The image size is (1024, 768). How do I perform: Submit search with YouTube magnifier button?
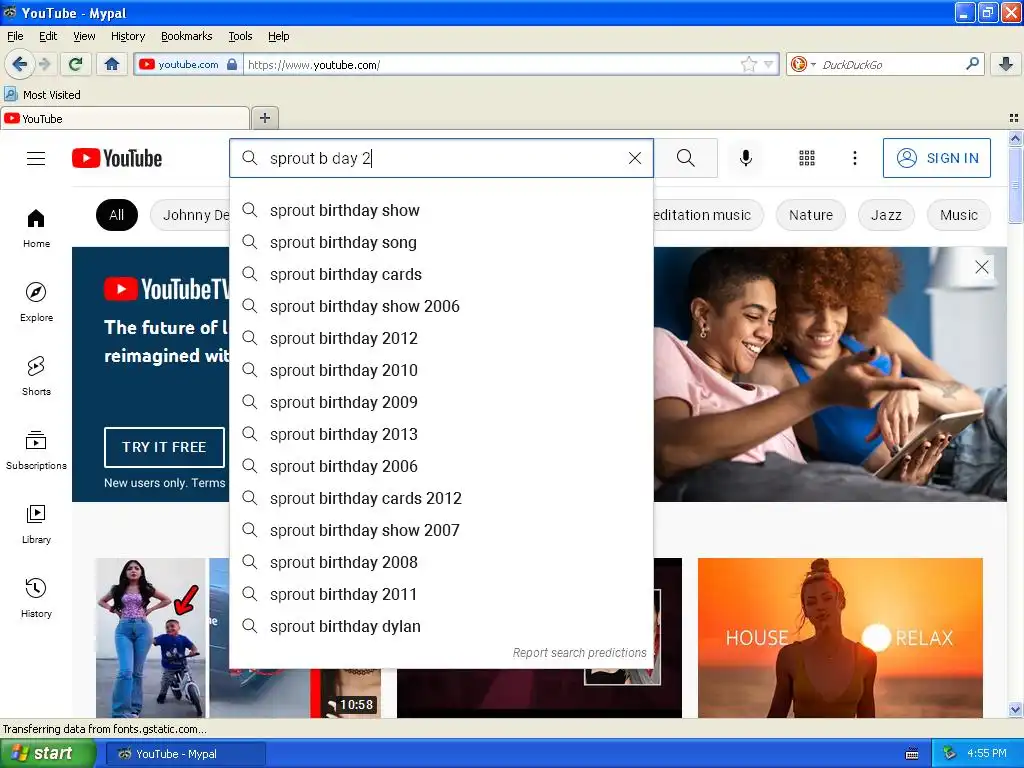pyautogui.click(x=686, y=158)
